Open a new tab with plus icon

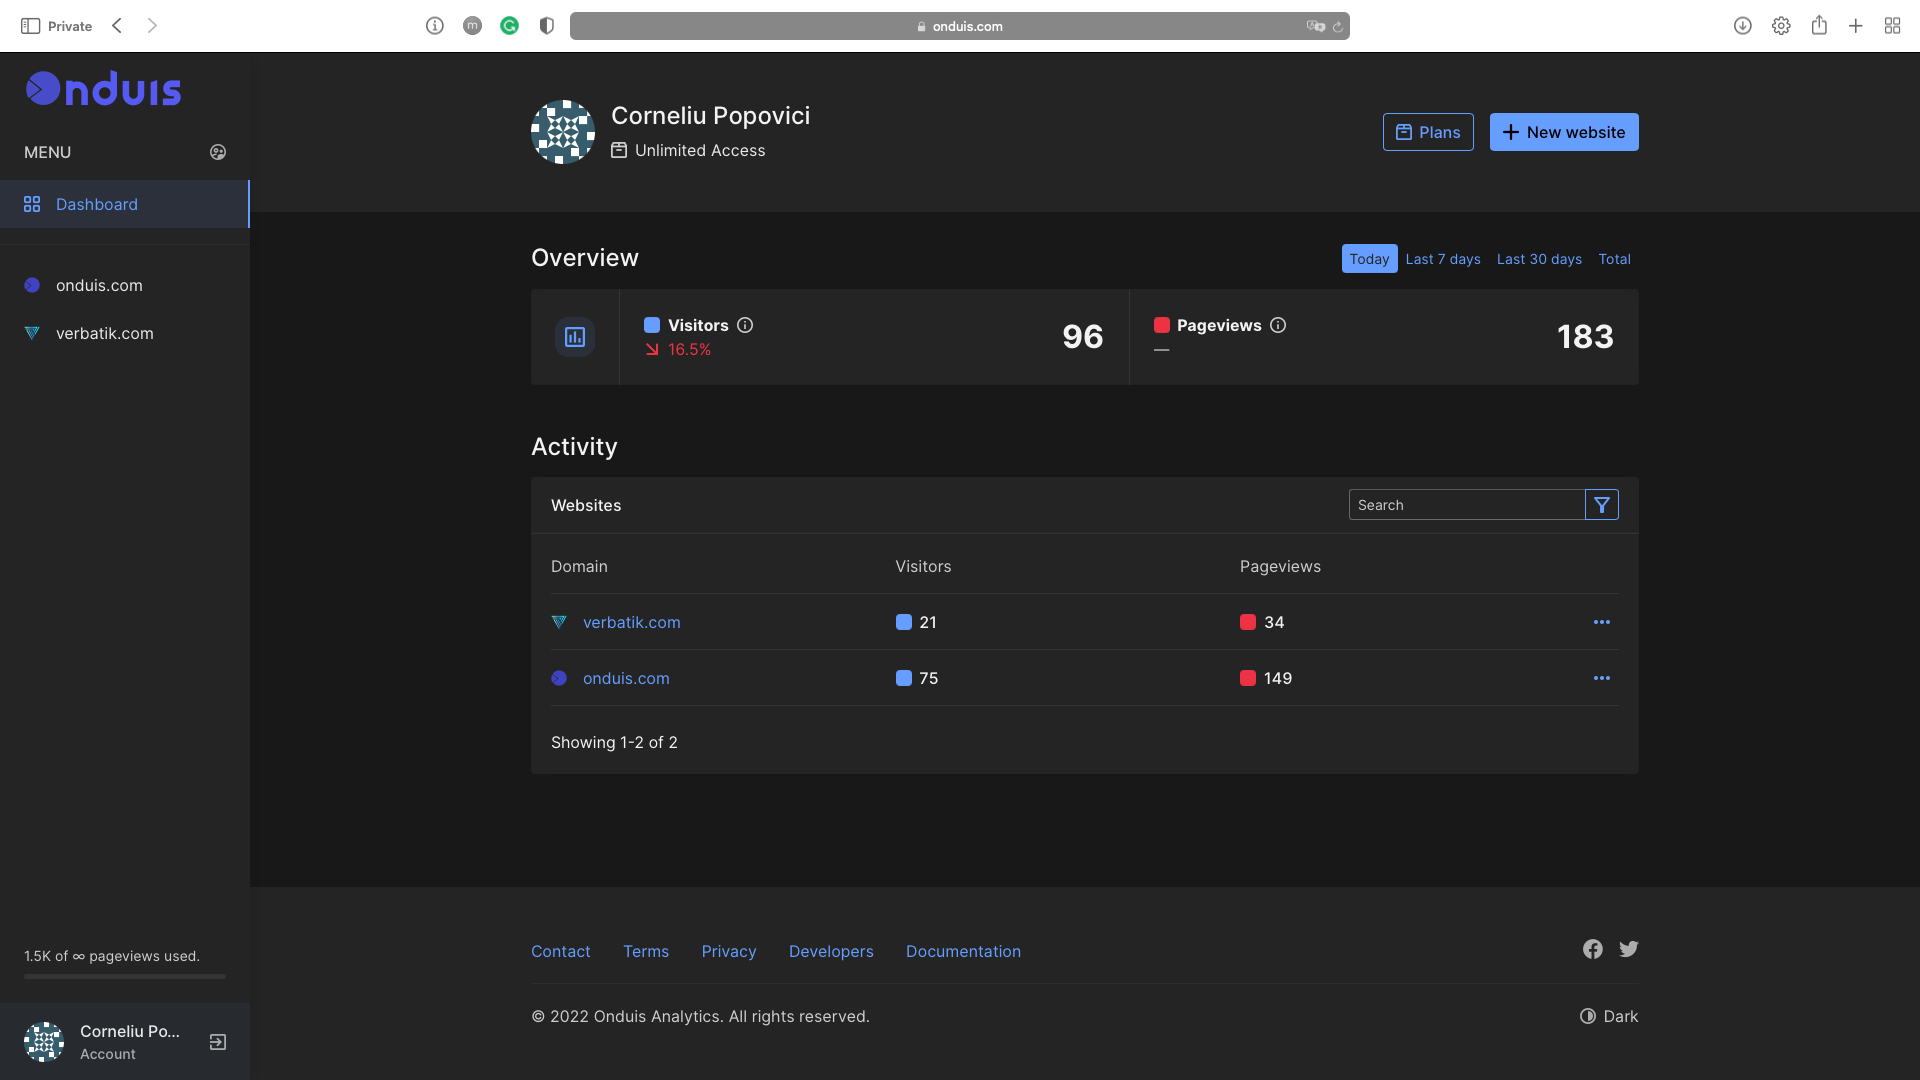pos(1856,26)
